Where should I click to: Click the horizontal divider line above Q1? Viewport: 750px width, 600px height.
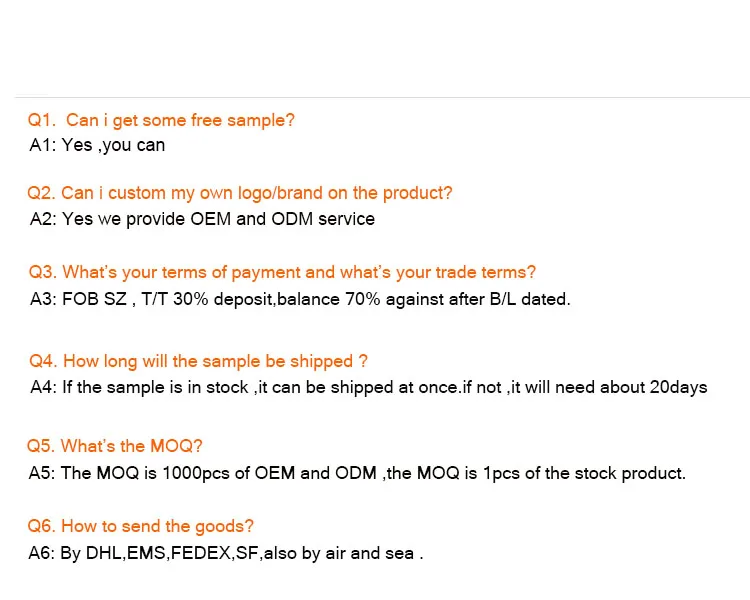pos(382,97)
